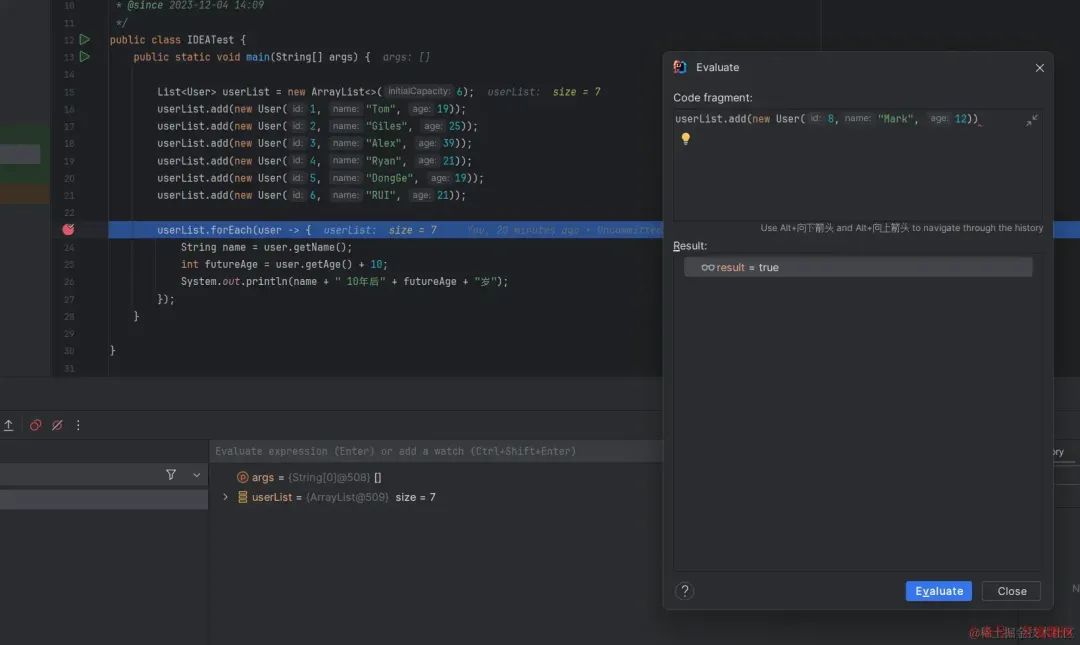The height and width of the screenshot is (645, 1080).
Task: Click into the Code fragment text area
Action: pos(858,165)
